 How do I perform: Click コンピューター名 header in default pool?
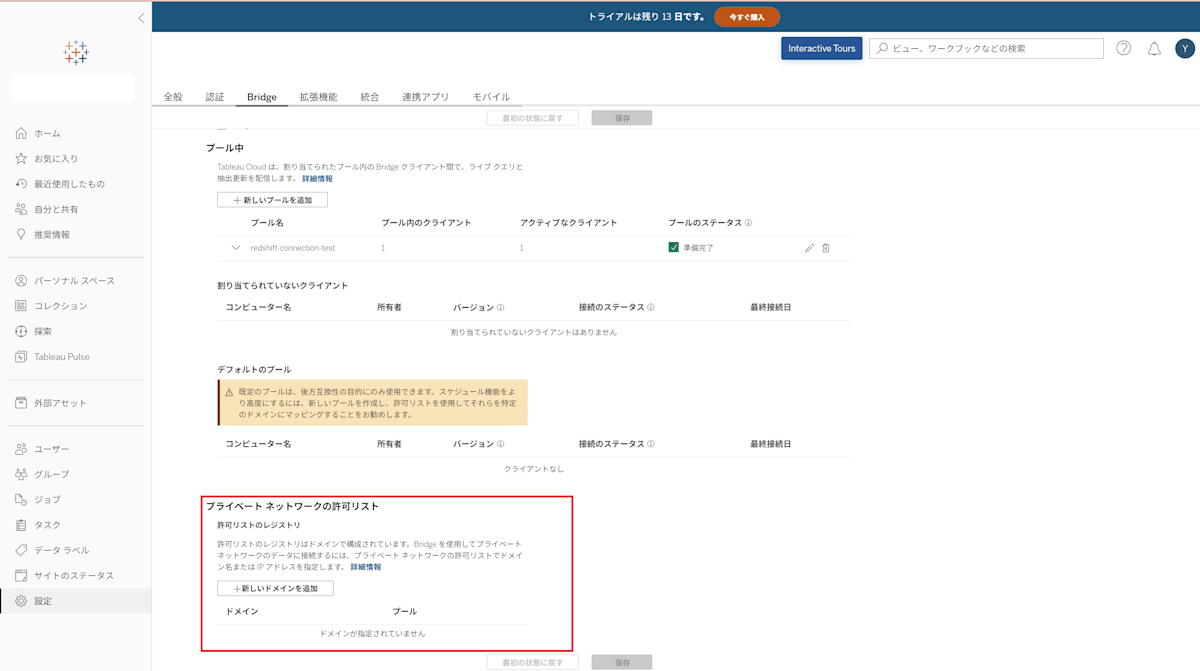[258, 444]
